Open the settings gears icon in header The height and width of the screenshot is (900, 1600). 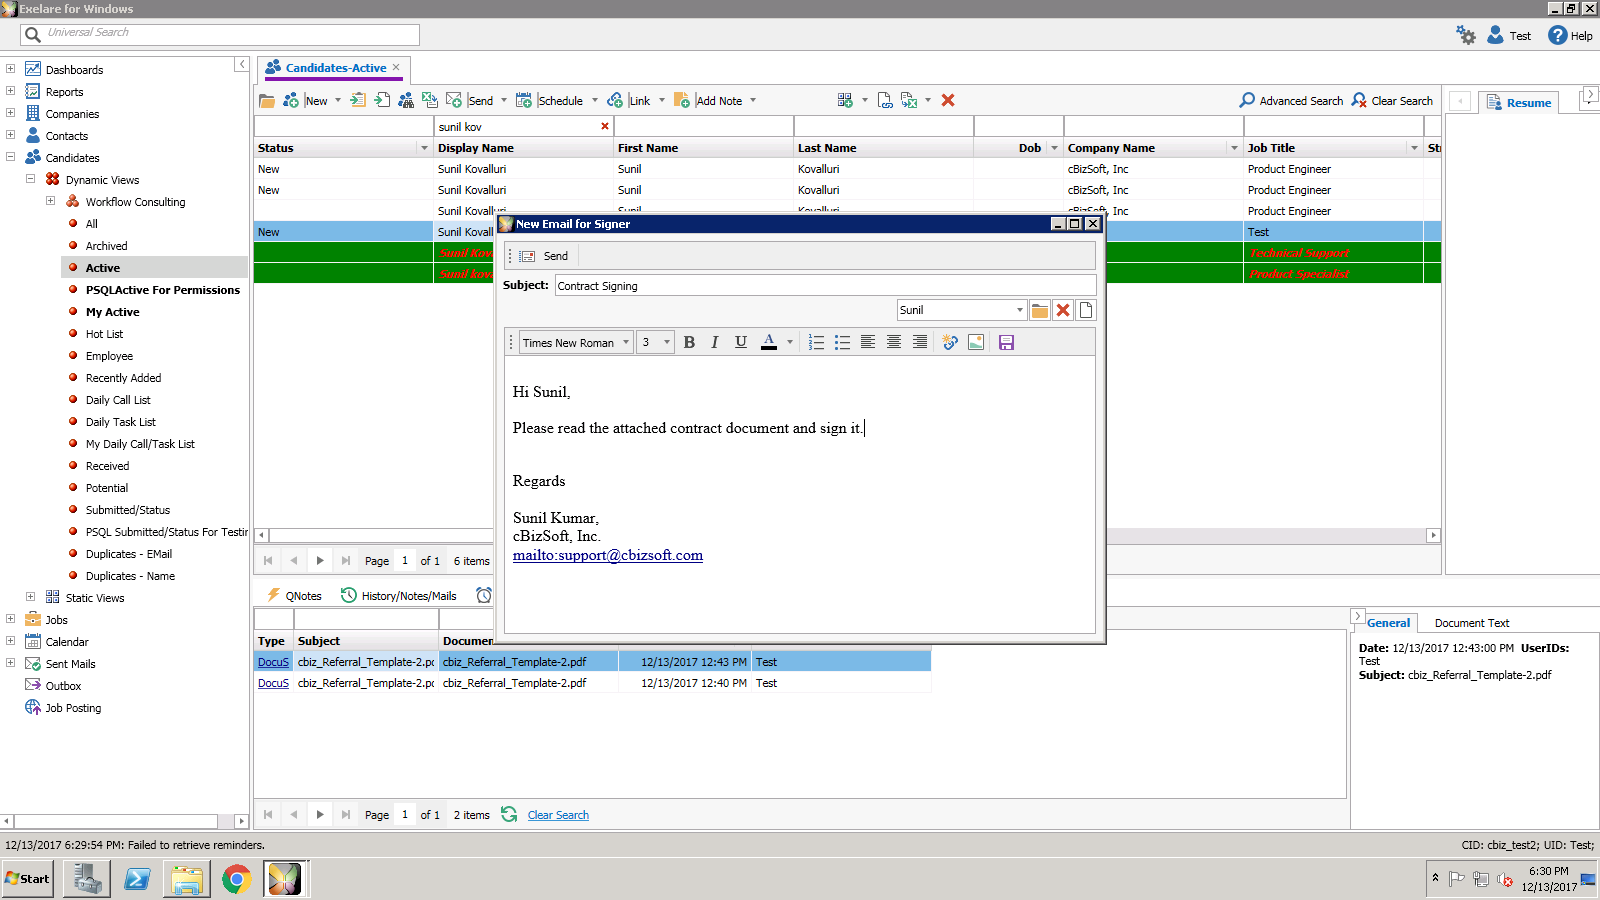(1466, 35)
